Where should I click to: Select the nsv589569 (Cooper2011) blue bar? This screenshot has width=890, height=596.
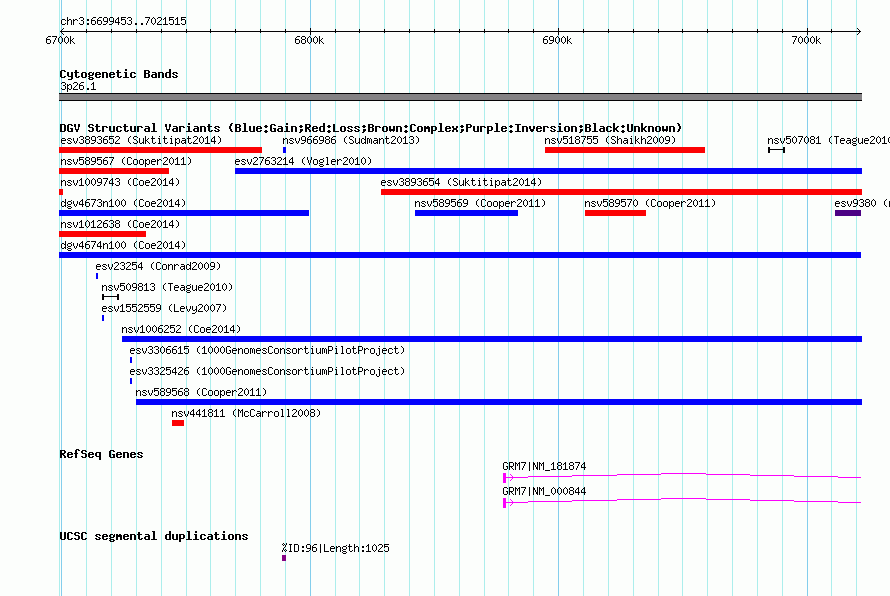(467, 213)
